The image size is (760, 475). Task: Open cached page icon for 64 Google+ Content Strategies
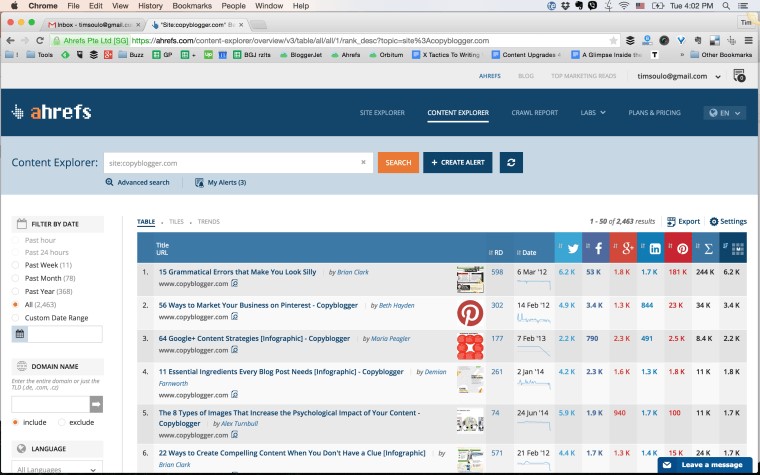235,349
